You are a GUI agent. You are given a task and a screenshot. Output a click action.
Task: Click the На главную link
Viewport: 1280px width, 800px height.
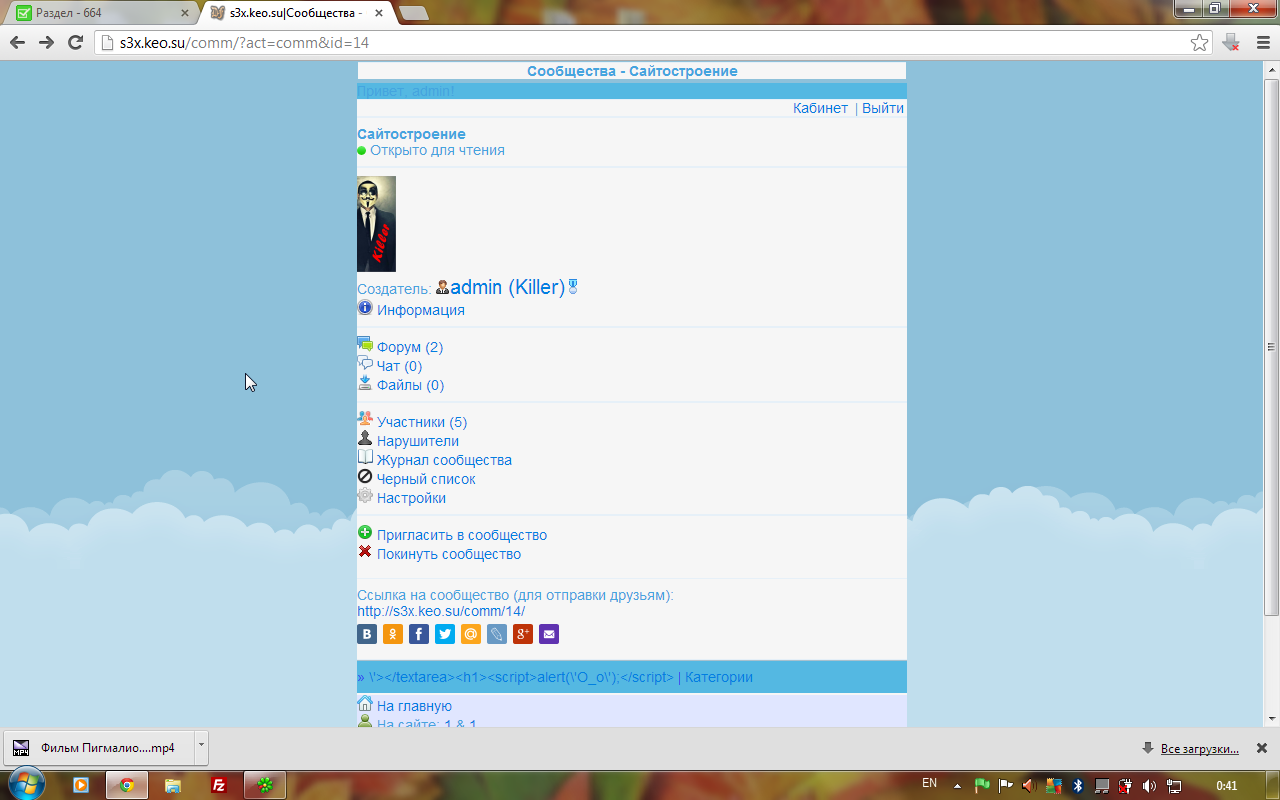414,706
